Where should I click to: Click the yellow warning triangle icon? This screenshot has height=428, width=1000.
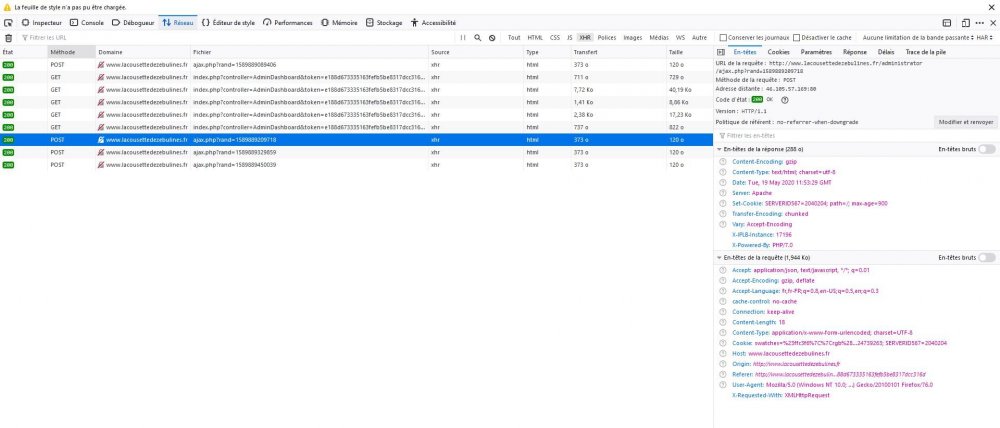pos(7,7)
